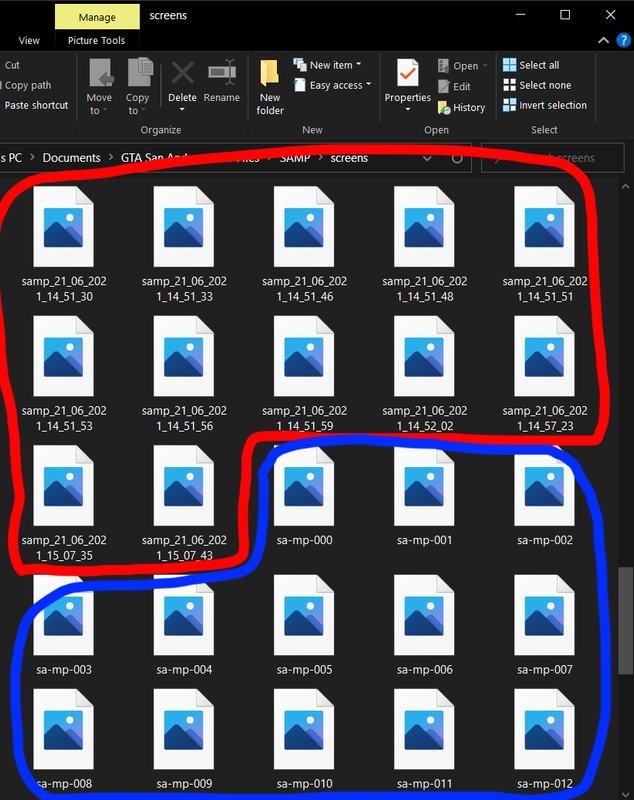This screenshot has height=800, width=634.
Task: Click the History button
Action: click(462, 108)
